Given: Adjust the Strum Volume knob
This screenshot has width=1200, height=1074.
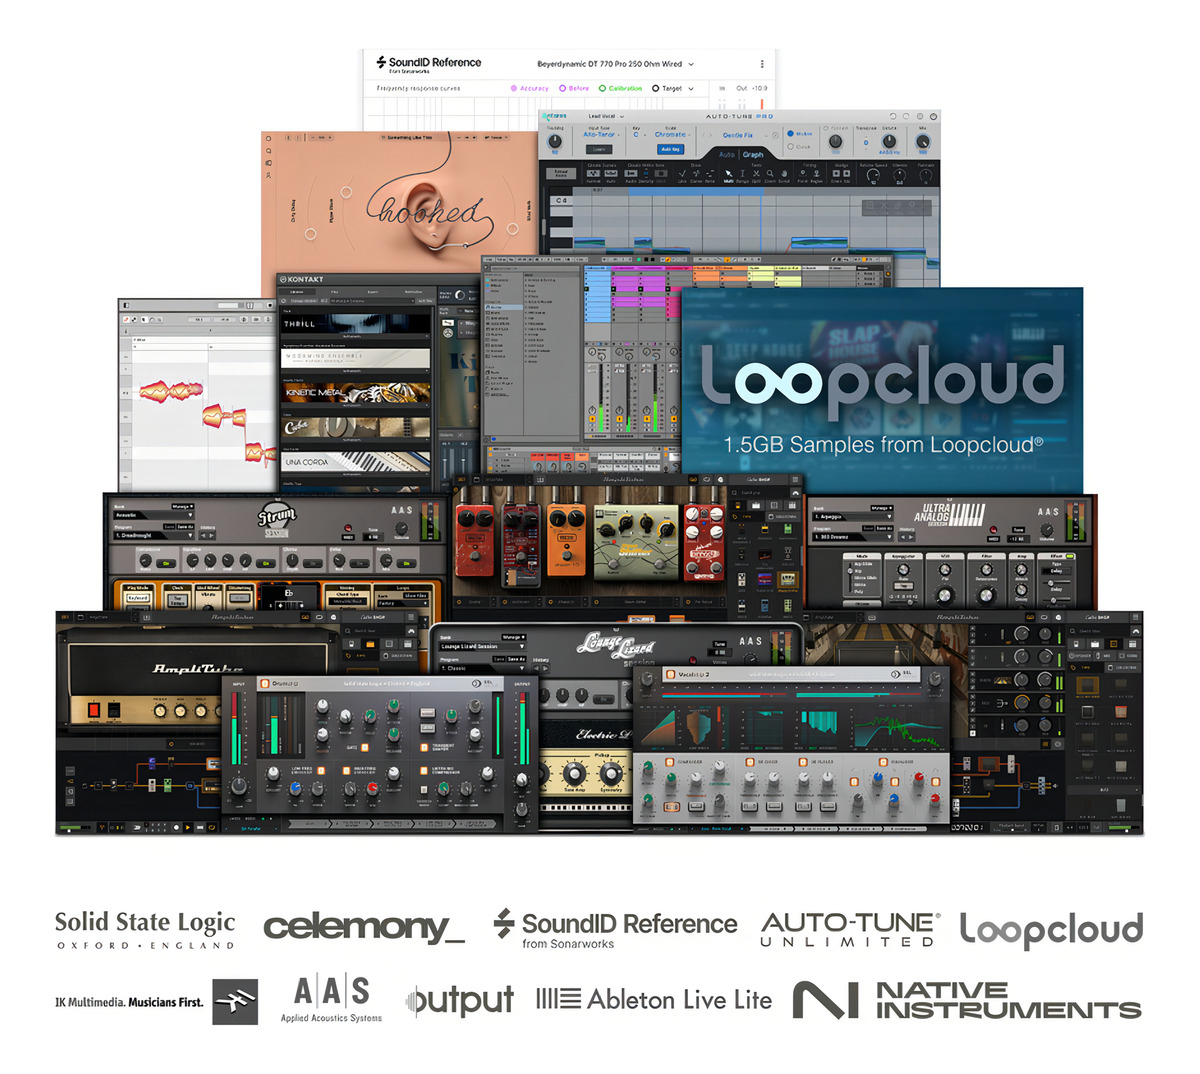Looking at the screenshot, I should (x=402, y=529).
